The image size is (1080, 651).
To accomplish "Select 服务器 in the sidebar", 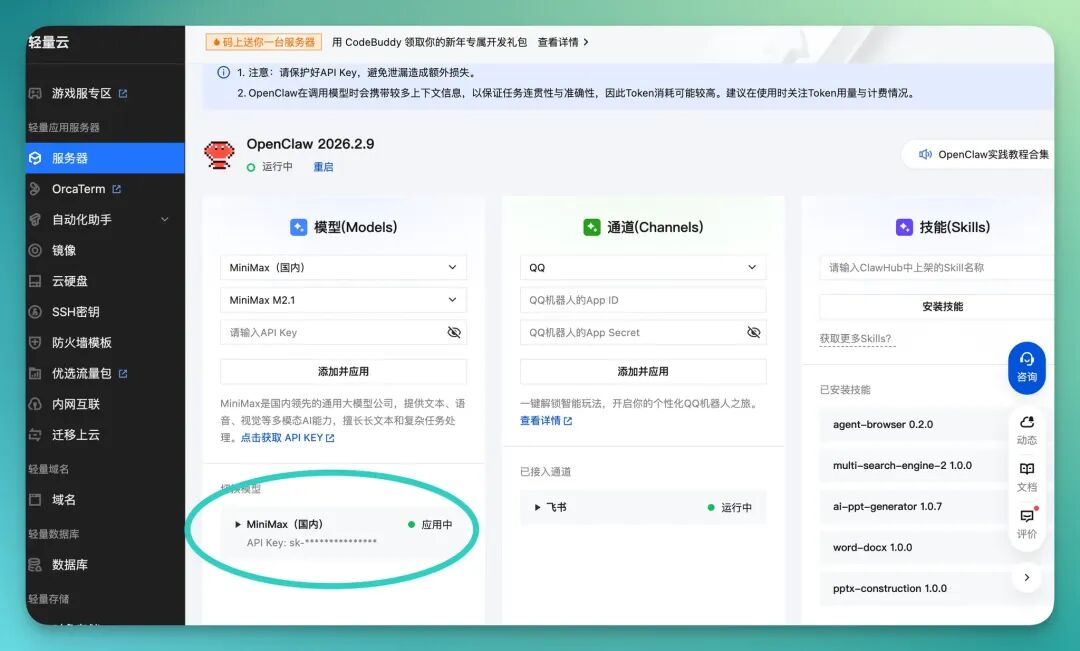I will (105, 158).
